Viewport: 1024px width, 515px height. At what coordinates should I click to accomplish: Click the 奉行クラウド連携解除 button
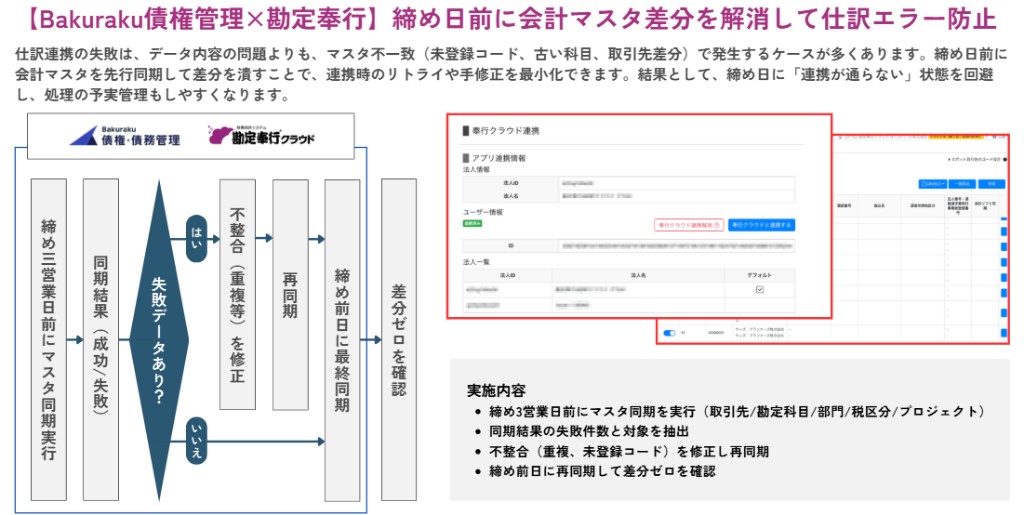coord(688,225)
